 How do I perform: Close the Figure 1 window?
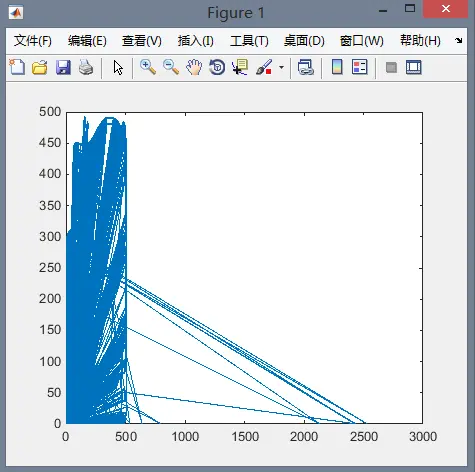point(446,9)
